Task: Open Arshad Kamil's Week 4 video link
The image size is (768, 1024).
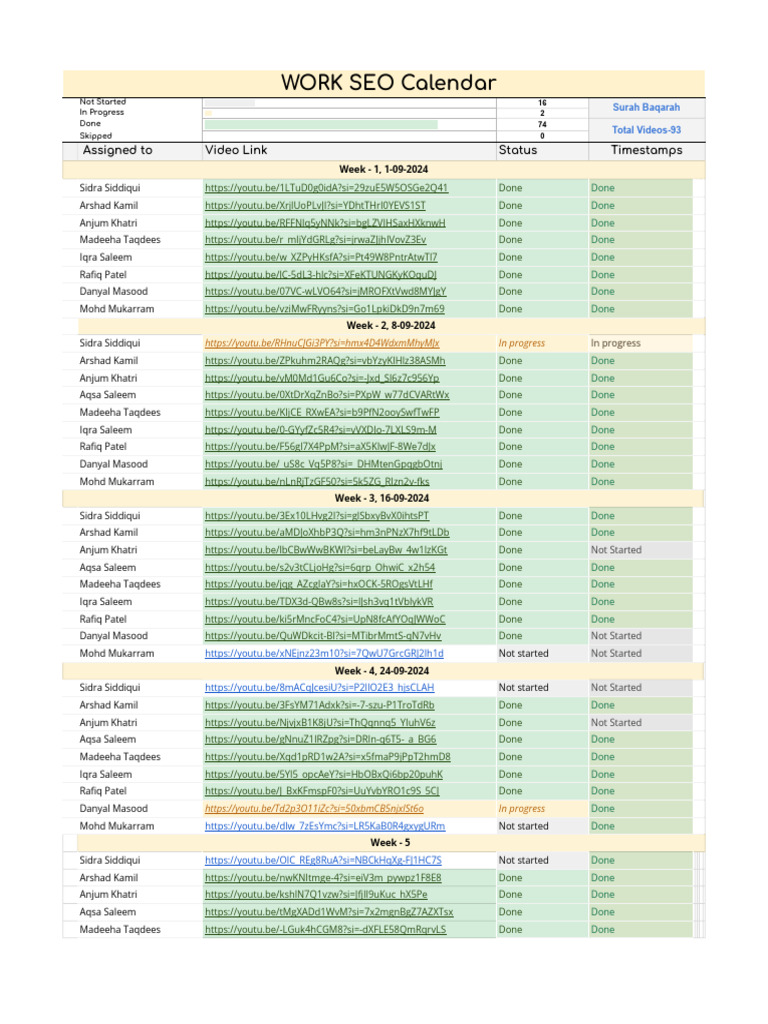Action: (x=319, y=705)
